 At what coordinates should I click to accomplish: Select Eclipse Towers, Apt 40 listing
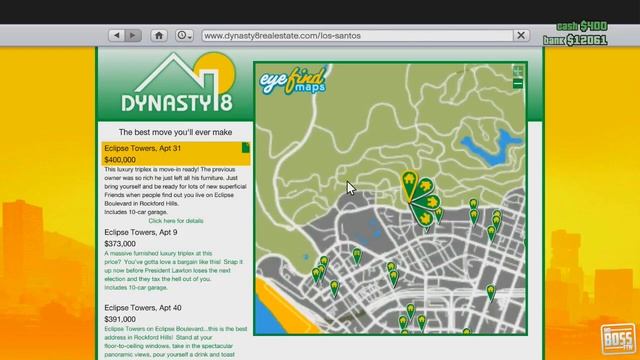click(x=143, y=308)
